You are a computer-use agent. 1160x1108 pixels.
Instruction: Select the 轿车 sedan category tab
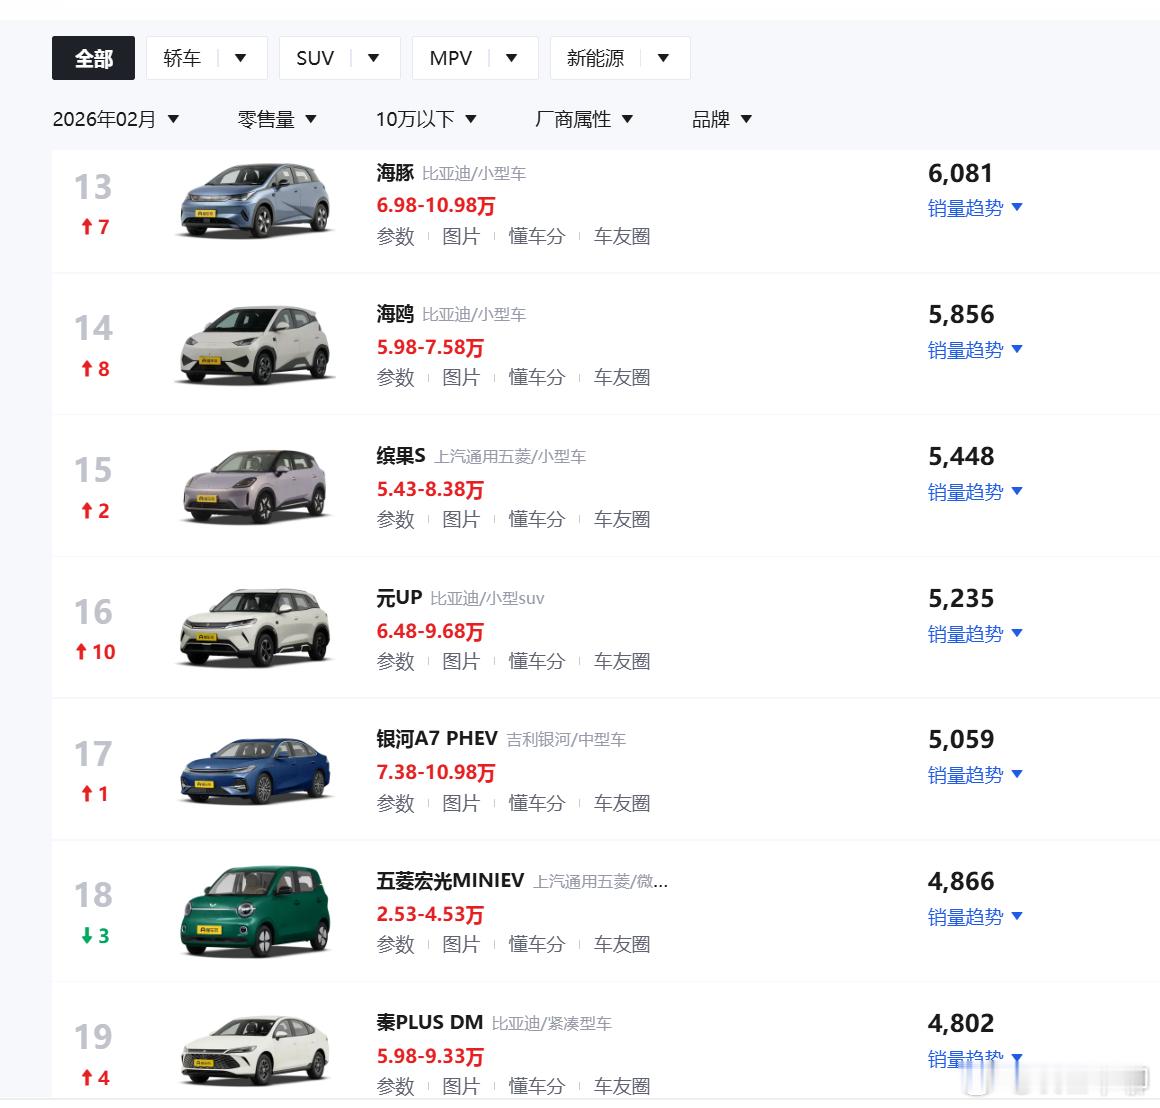click(181, 58)
